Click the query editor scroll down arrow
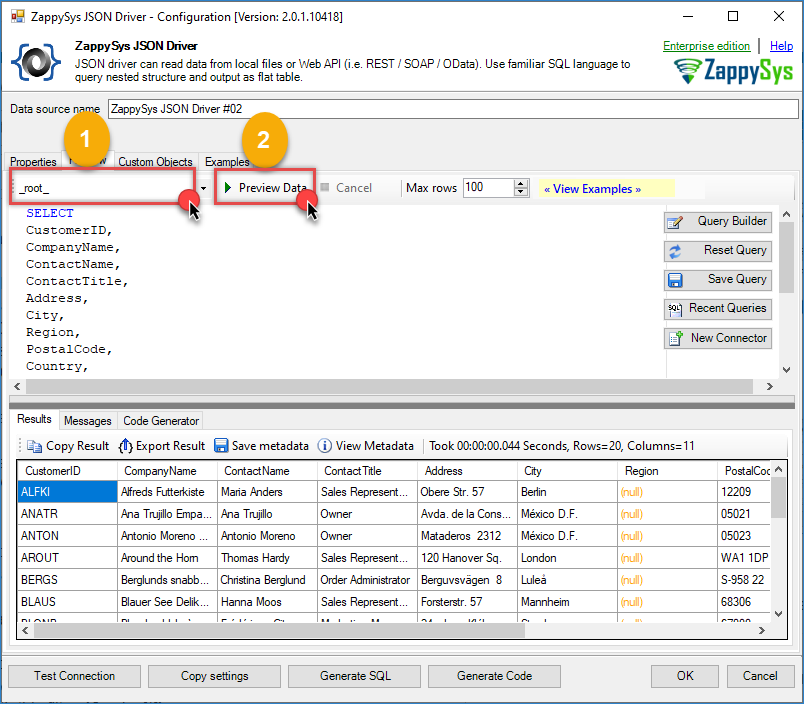The image size is (804, 704). (x=786, y=370)
